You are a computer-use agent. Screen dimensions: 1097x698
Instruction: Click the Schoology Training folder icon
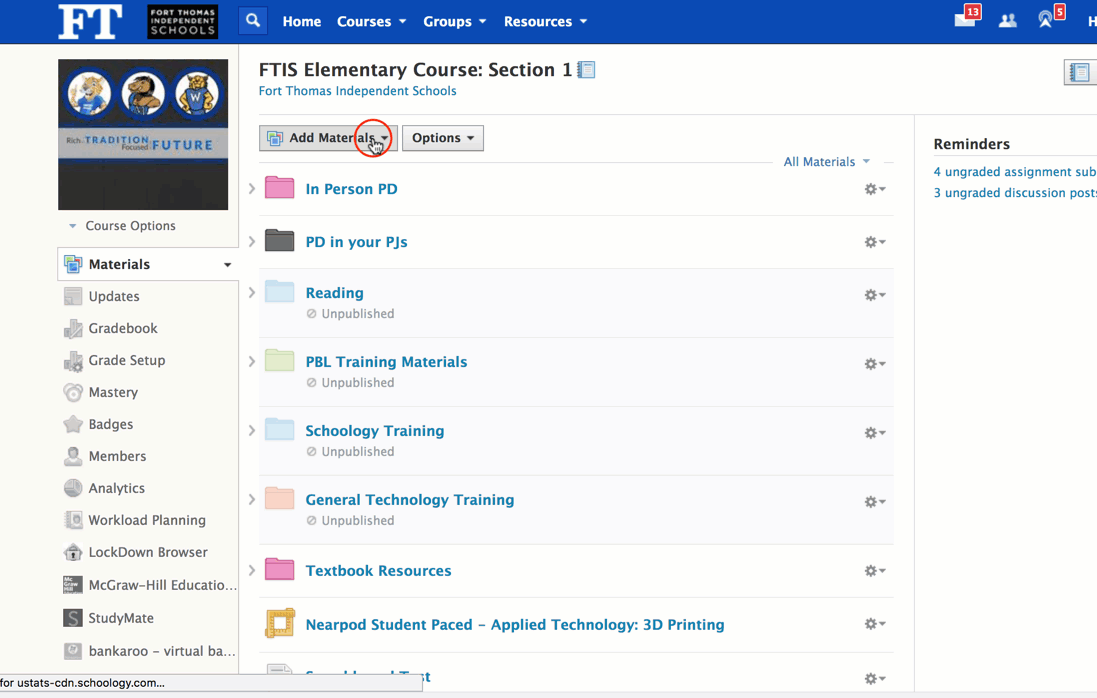(x=279, y=429)
